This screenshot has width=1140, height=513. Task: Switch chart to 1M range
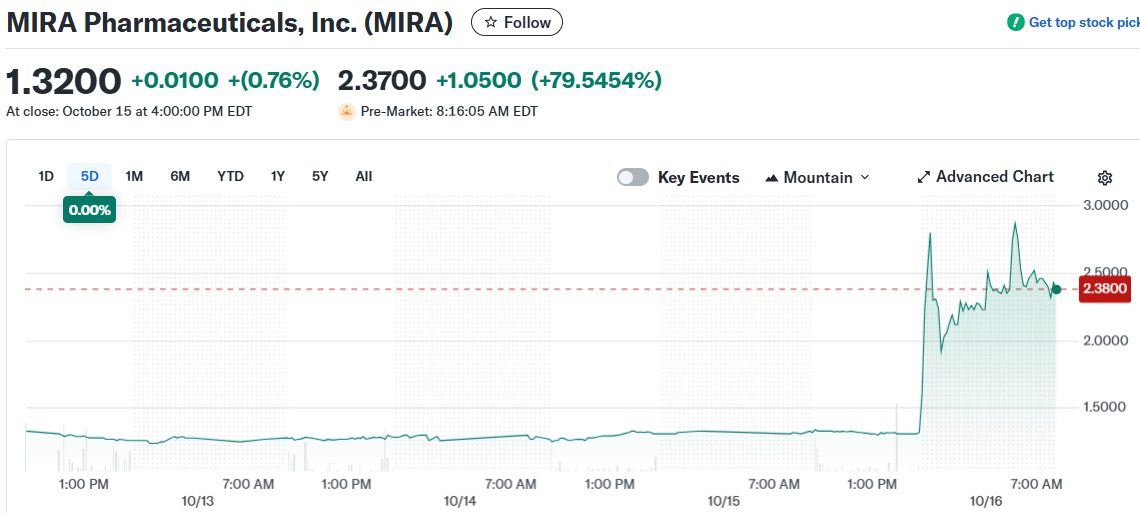coord(134,176)
